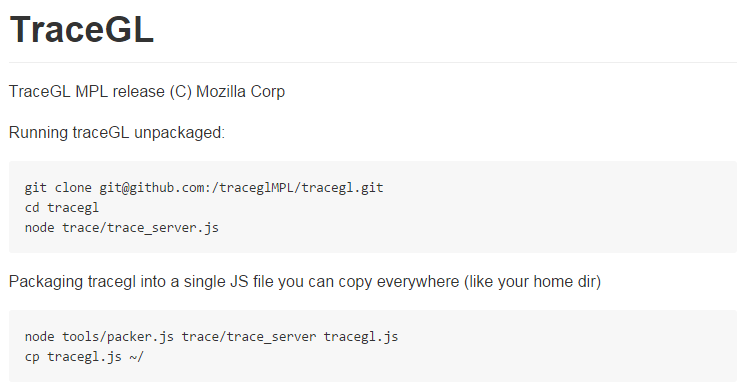The height and width of the screenshot is (389, 747).
Task: Click the git@github.com repository URL text
Action: pyautogui.click(x=241, y=188)
